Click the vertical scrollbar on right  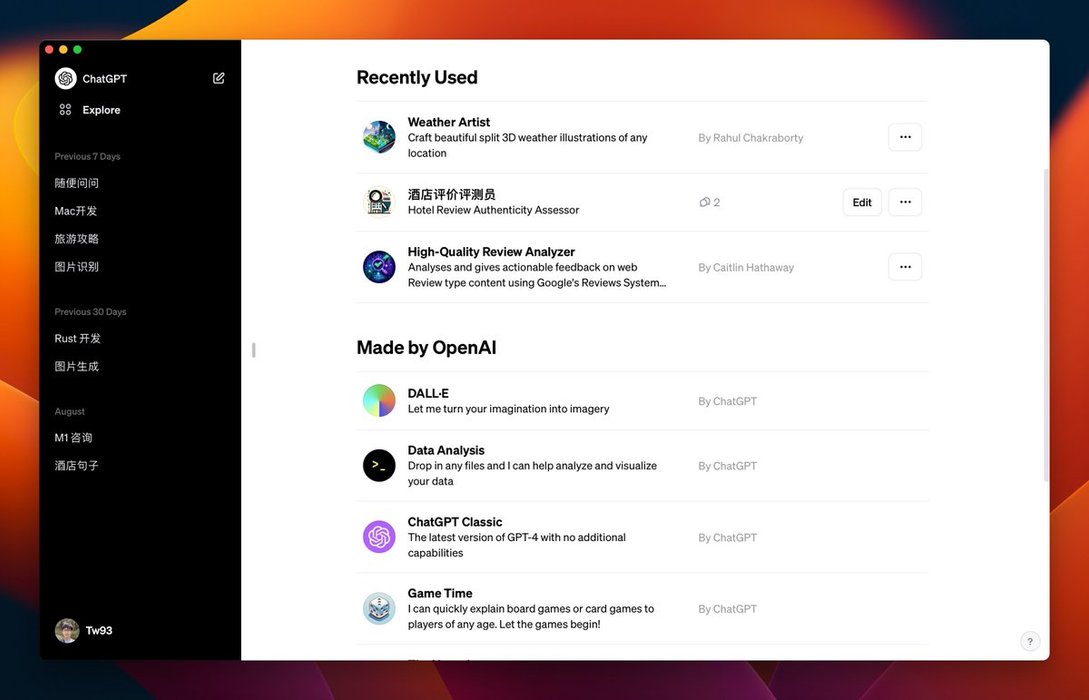point(1045,320)
